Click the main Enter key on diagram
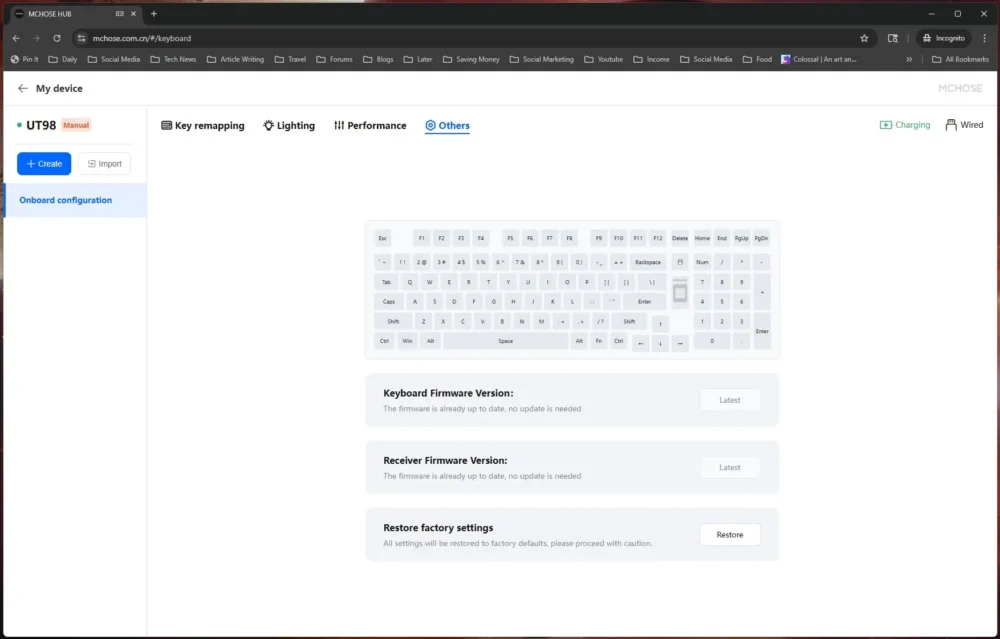This screenshot has width=1000, height=639. 644,302
